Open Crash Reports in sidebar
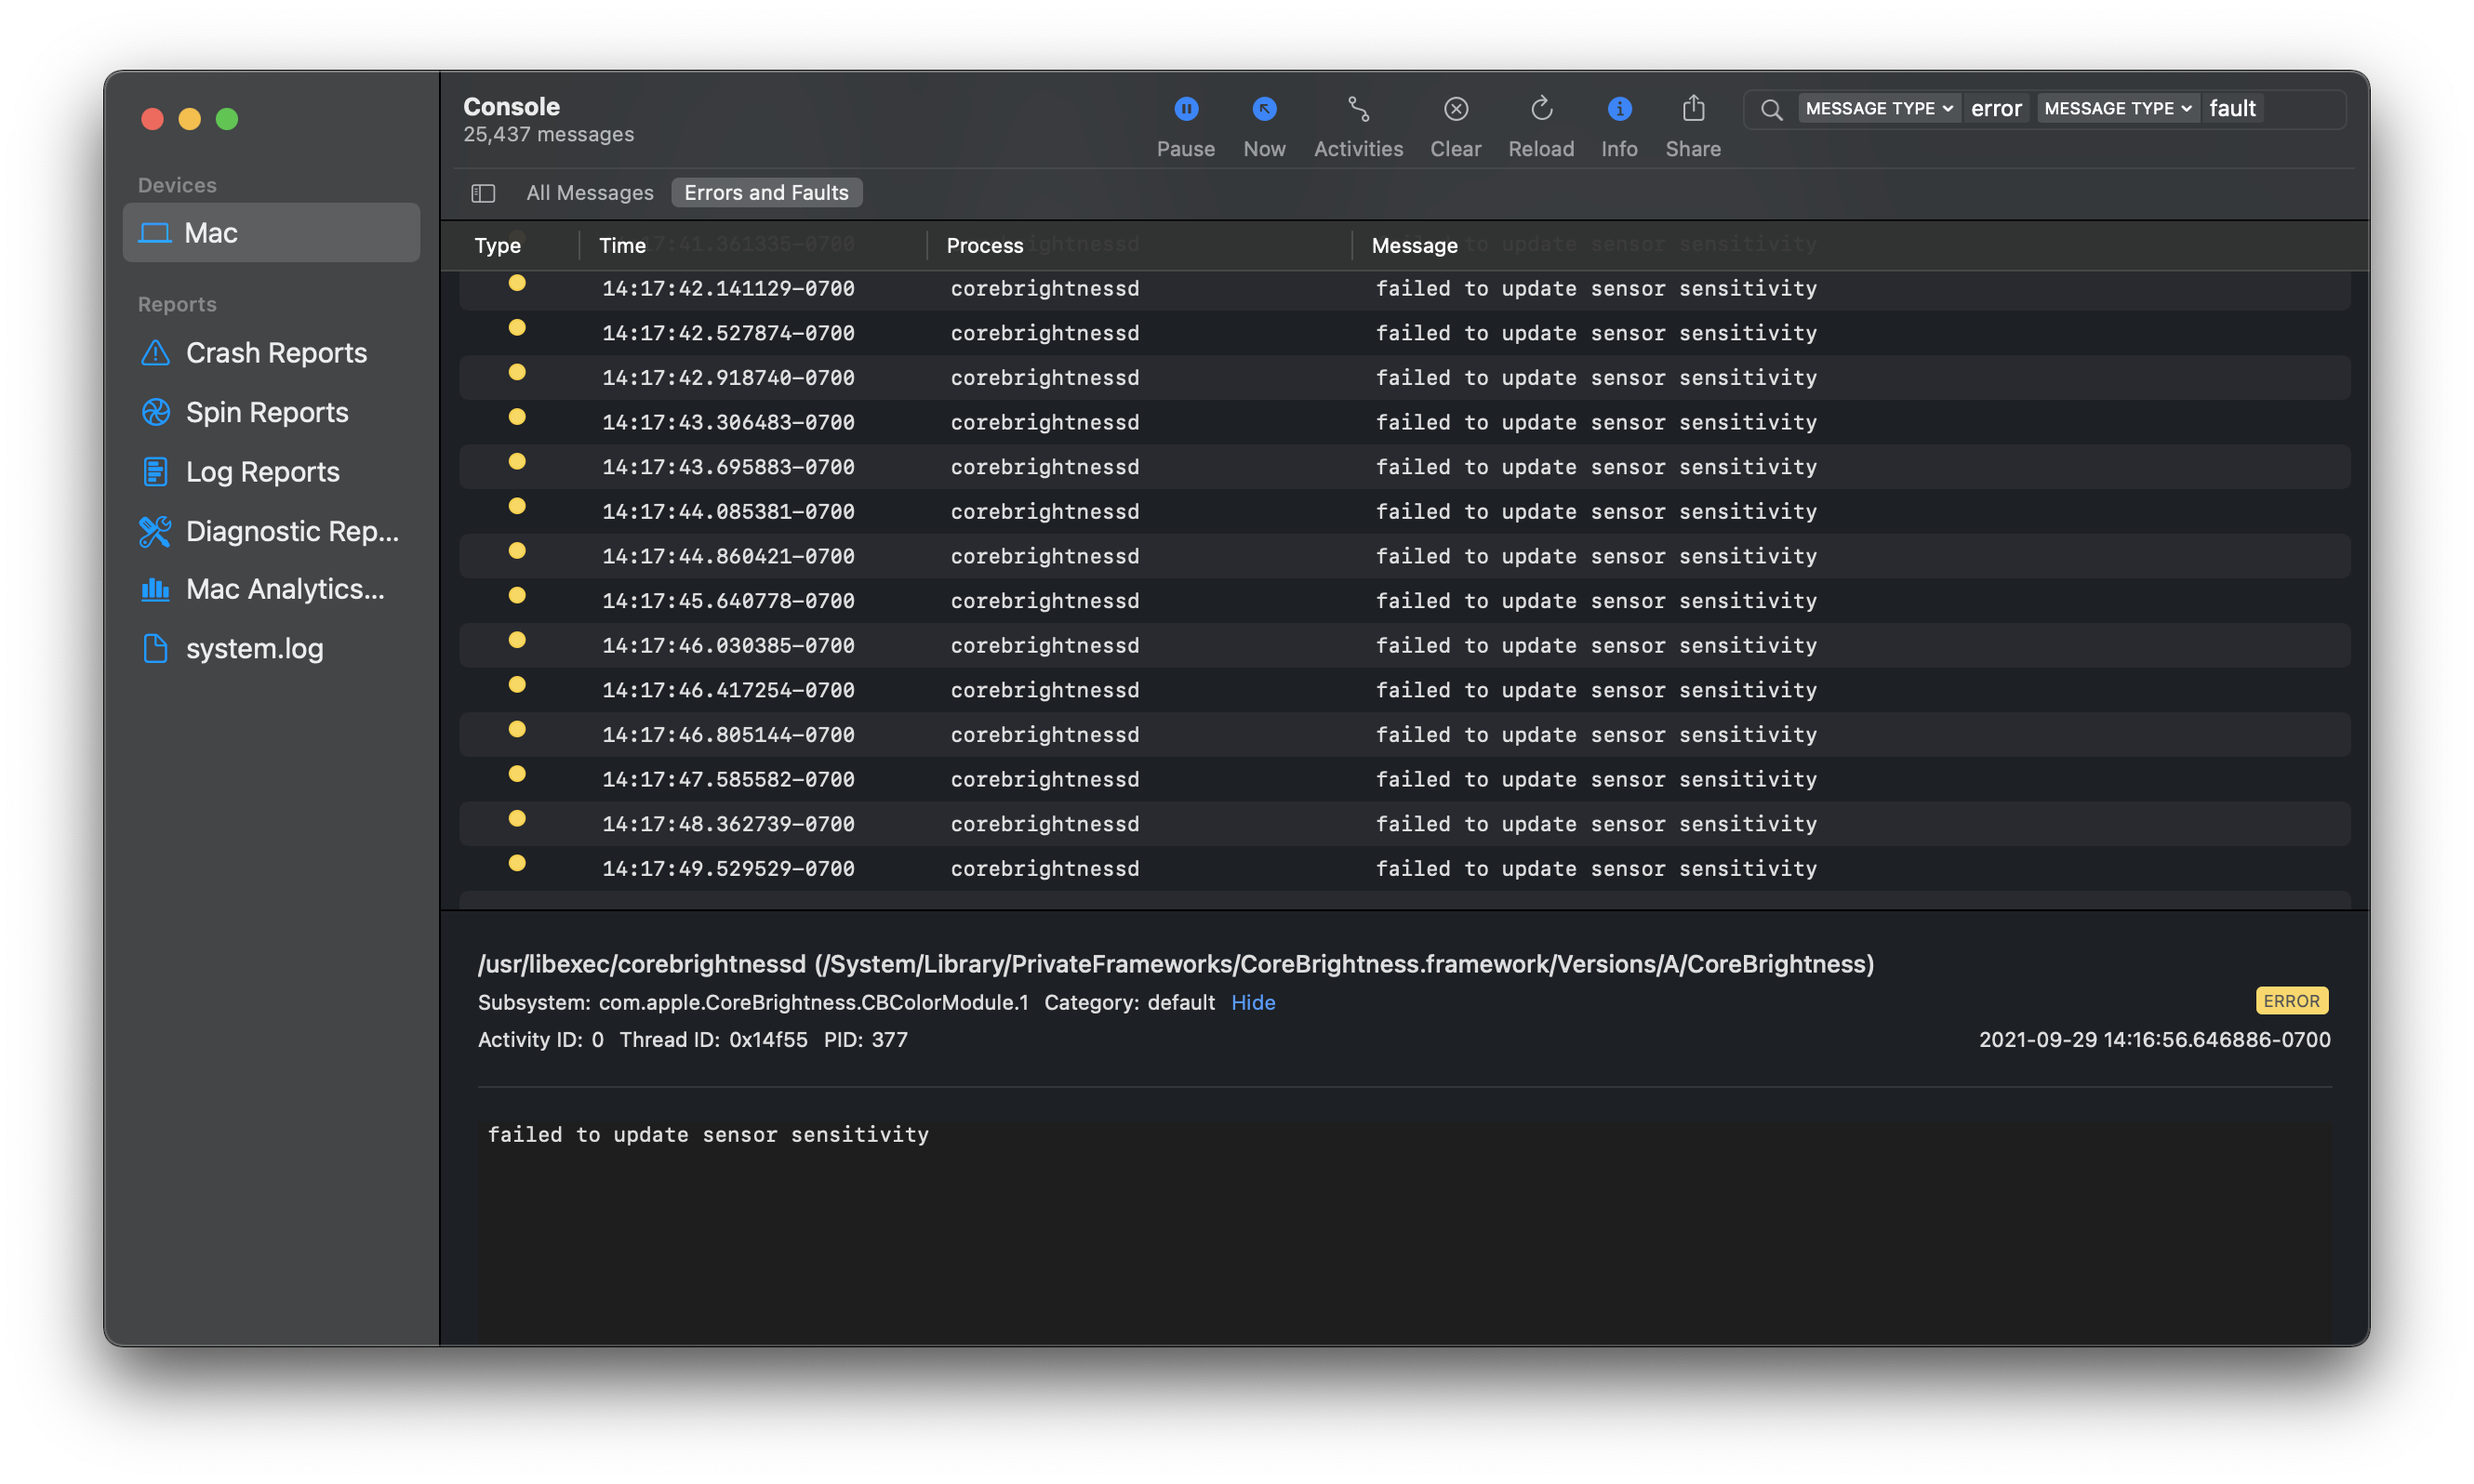2474x1484 pixels. pos(275,353)
